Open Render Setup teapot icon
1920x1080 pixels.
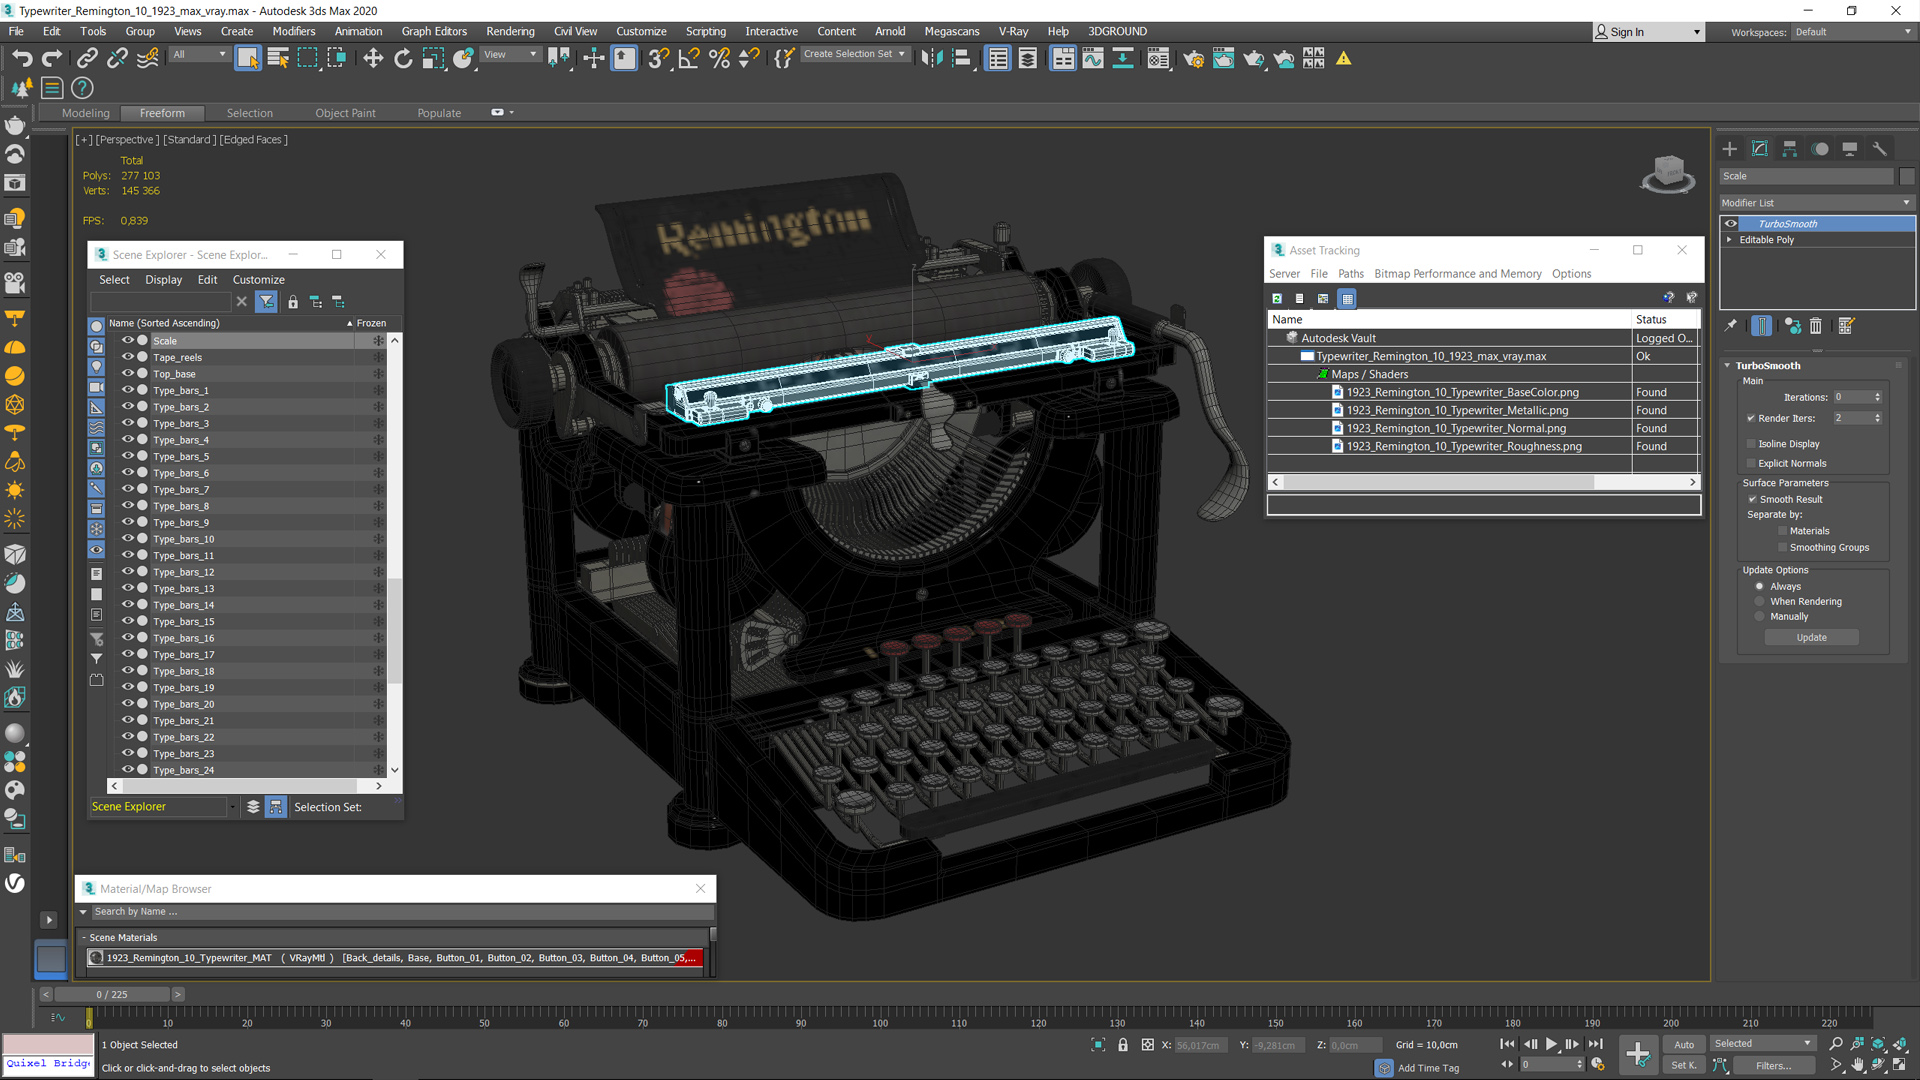coord(1193,59)
